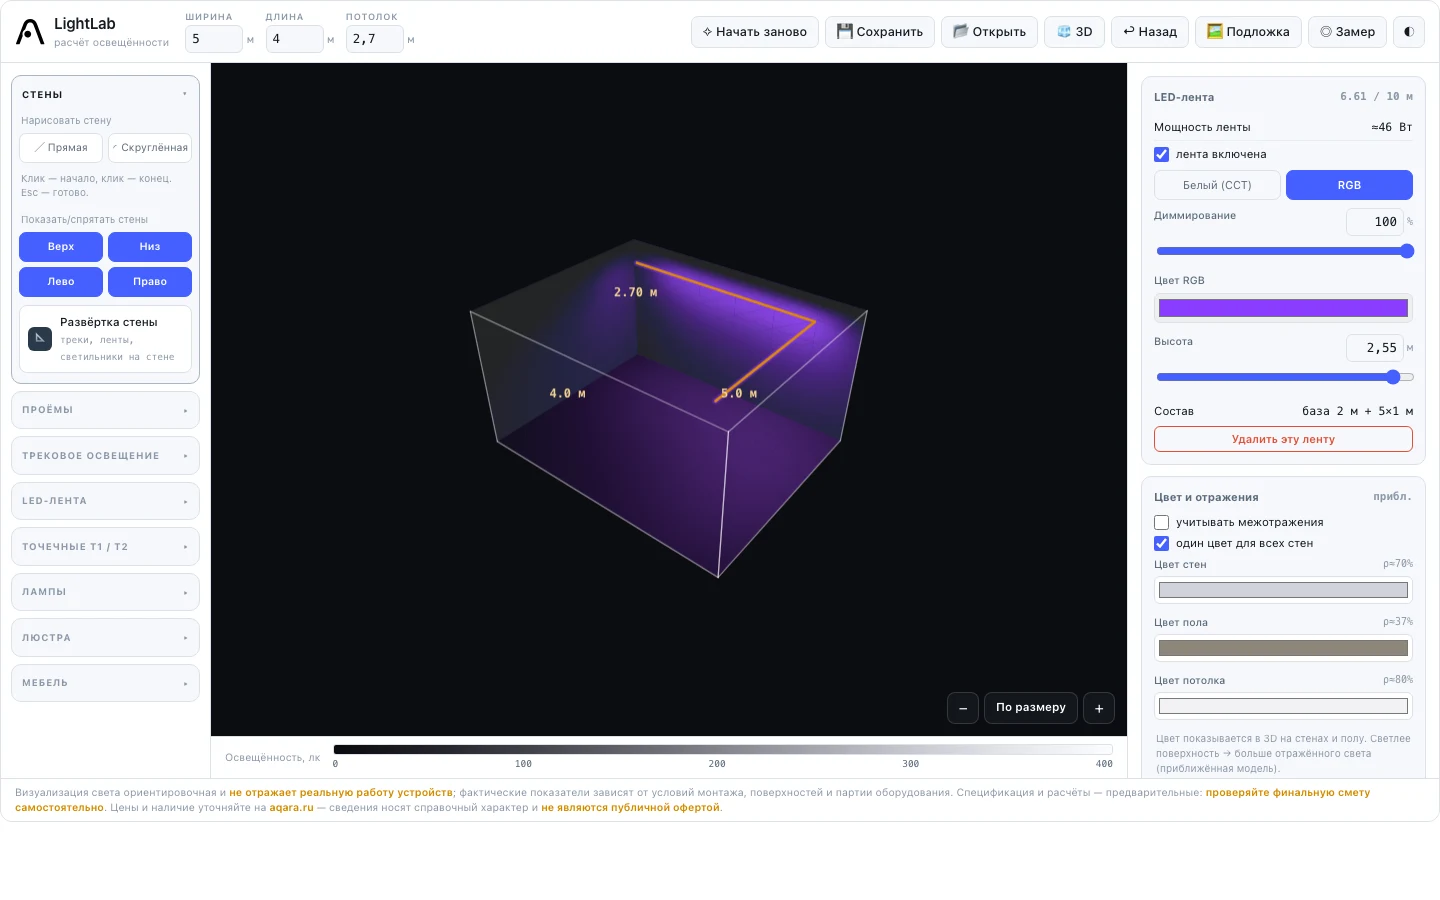The image size is (1440, 900).
Task: Click 'Удалить эту ленту' button
Action: (1283, 439)
